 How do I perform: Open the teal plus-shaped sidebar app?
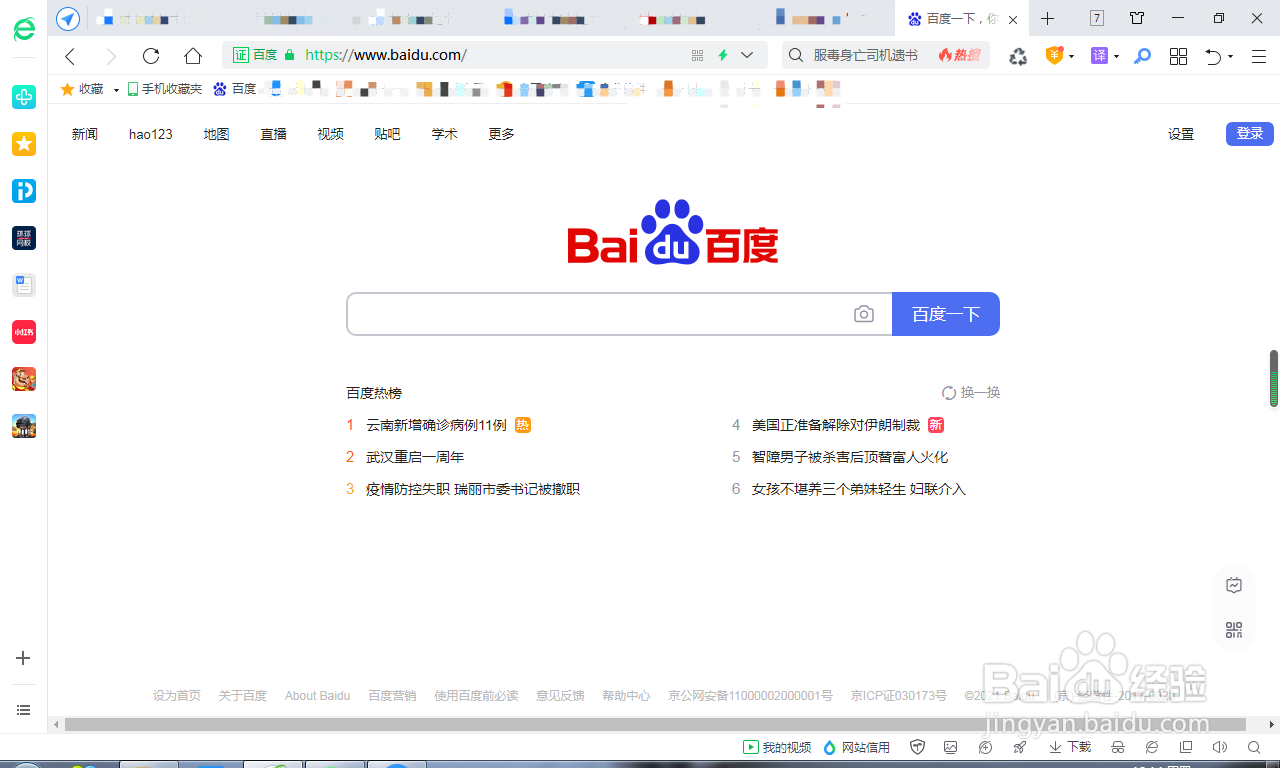(x=24, y=97)
